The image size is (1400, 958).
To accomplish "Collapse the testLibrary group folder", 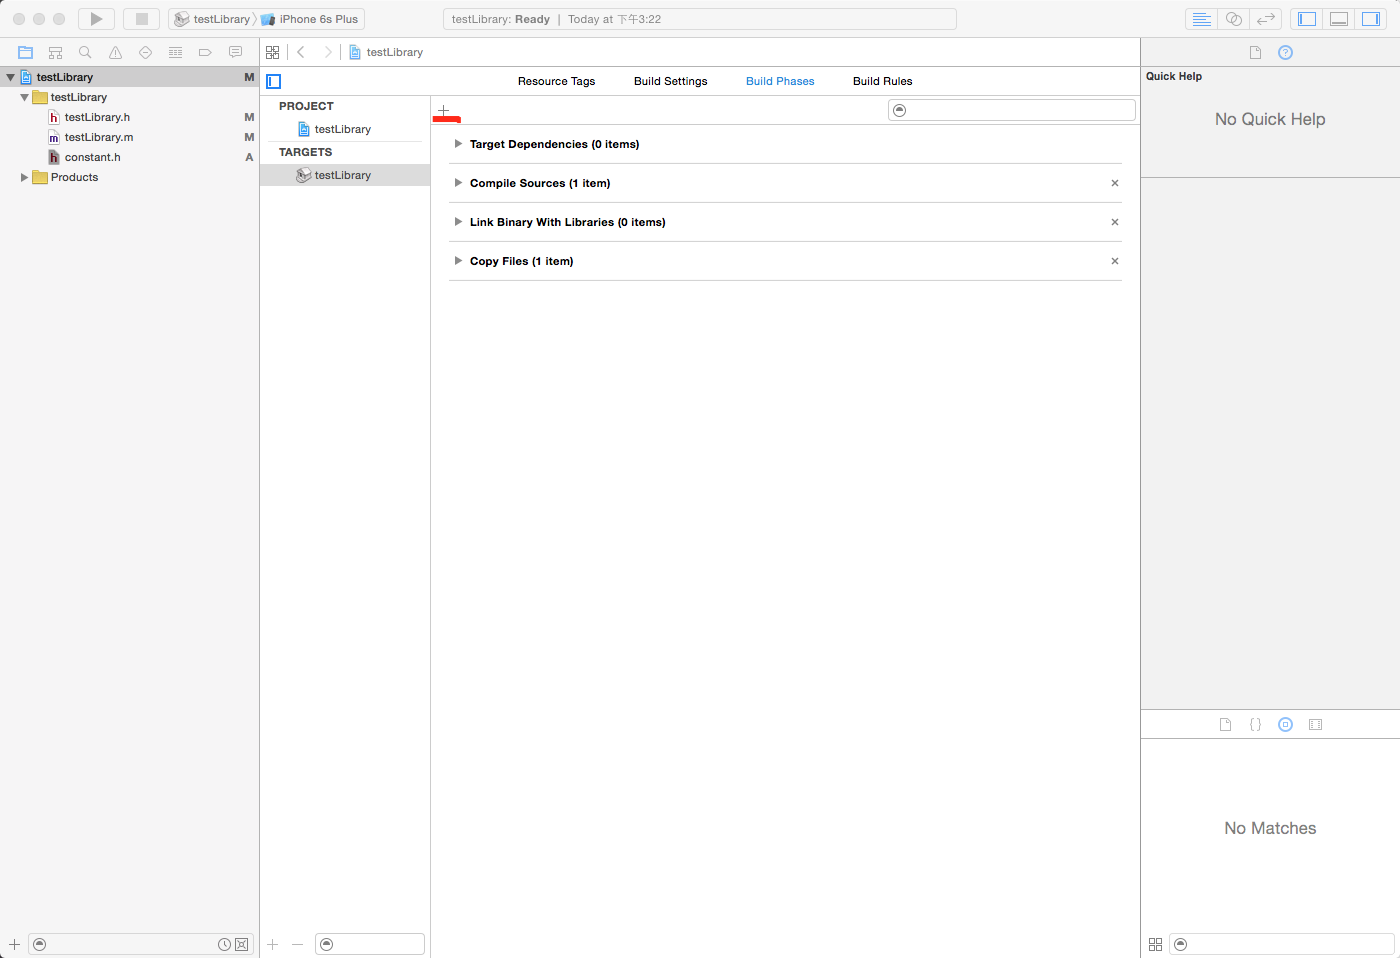I will pos(25,97).
